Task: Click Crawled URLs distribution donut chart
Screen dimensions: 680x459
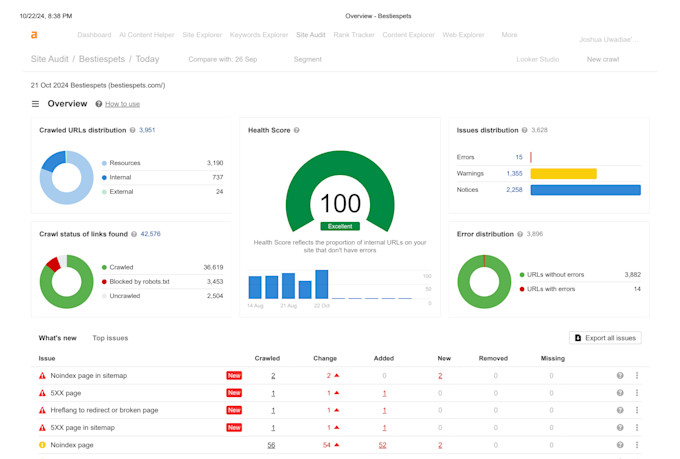Action: [66, 177]
